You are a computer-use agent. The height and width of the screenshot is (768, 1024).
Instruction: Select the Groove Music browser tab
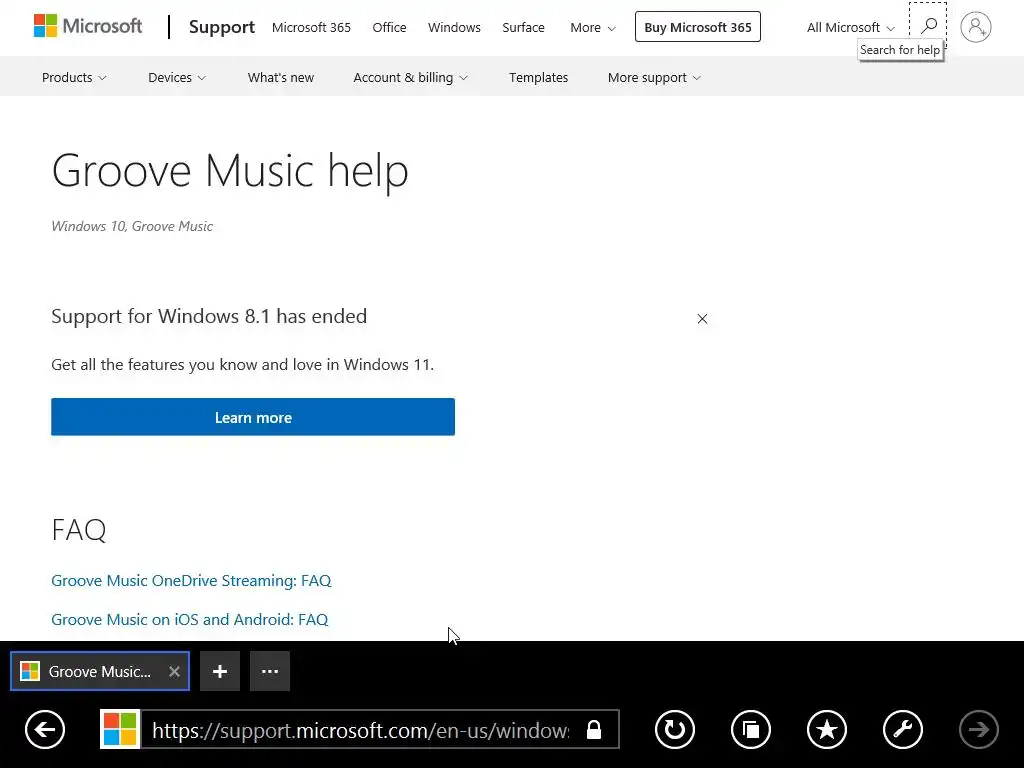click(x=99, y=671)
